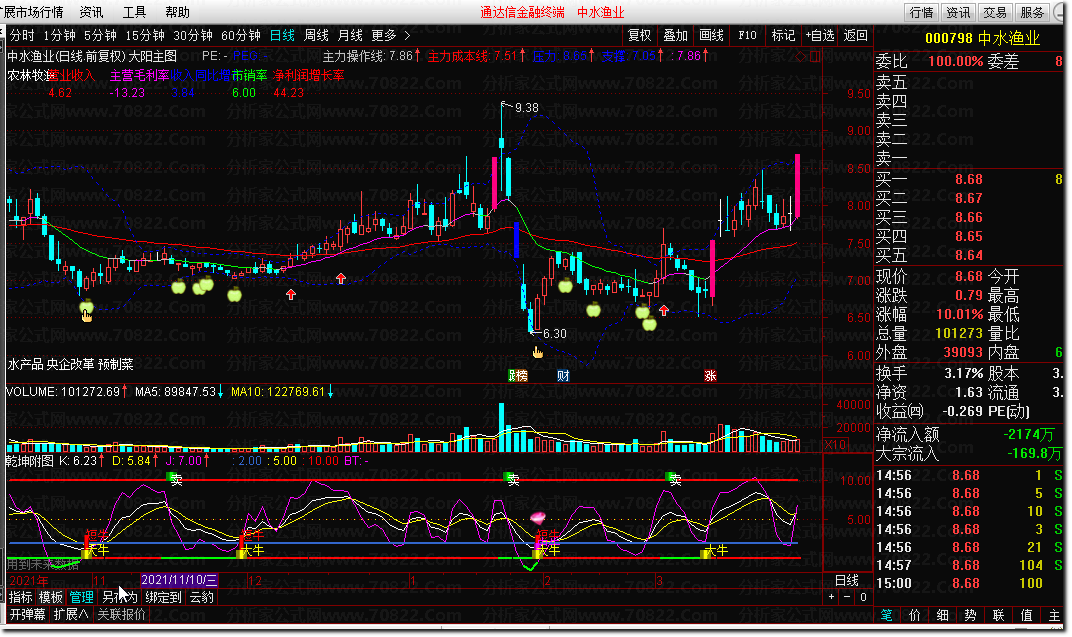Click the 更多 chevron arrow
1072x637 pixels.
407,35
